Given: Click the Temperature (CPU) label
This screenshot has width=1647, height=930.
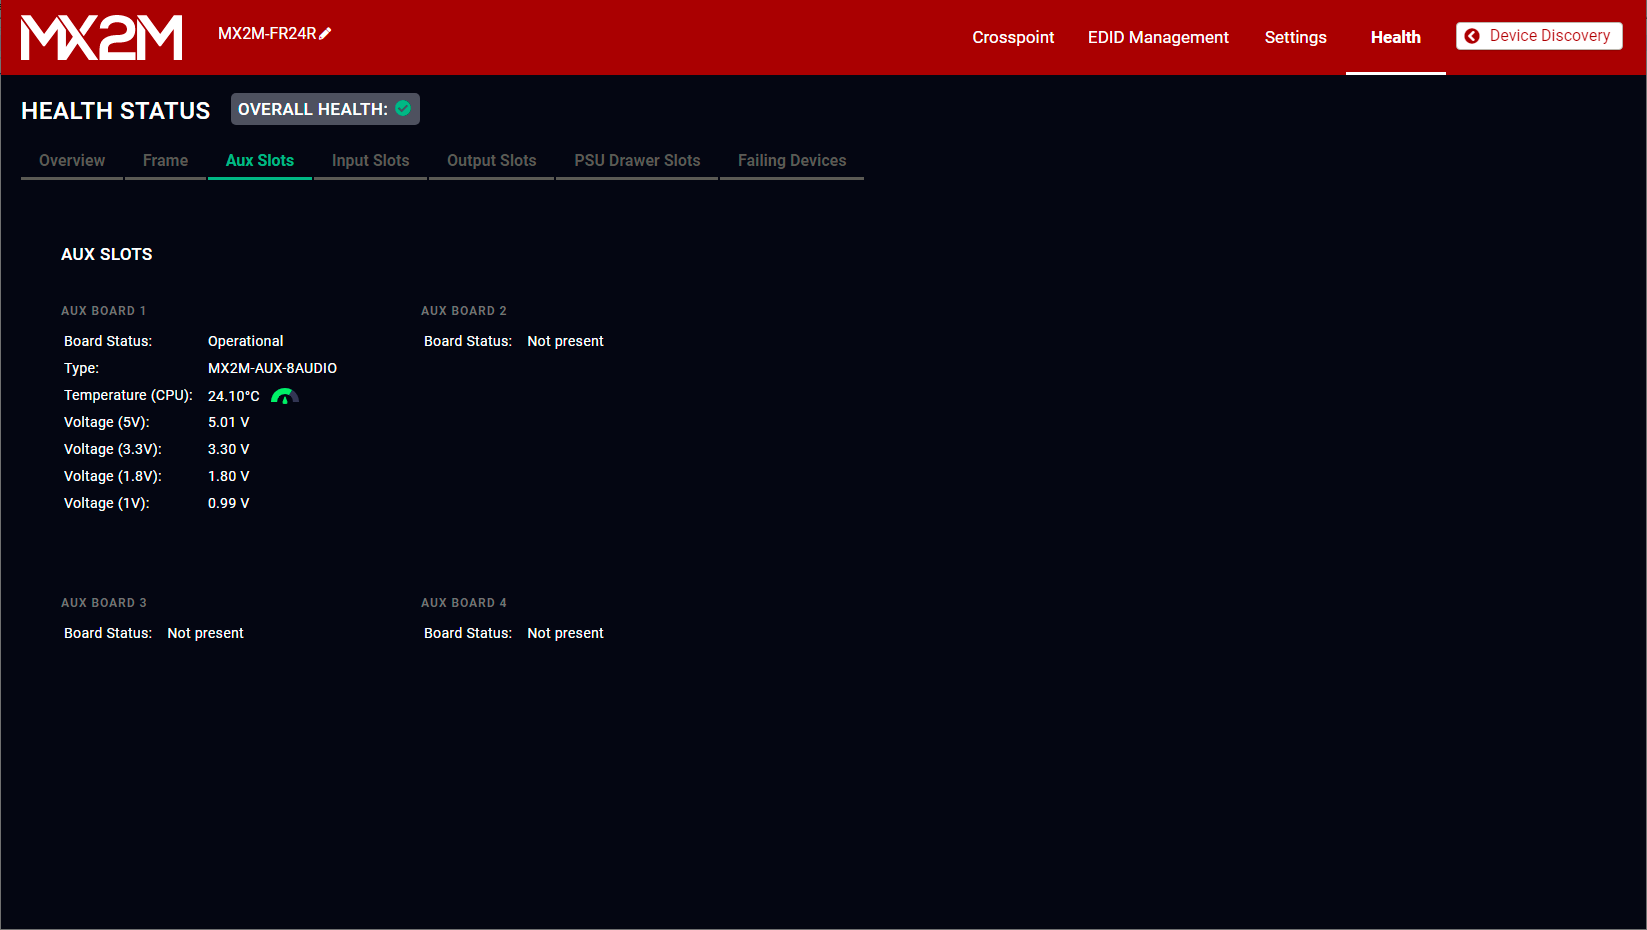Looking at the screenshot, I should click(x=128, y=395).
